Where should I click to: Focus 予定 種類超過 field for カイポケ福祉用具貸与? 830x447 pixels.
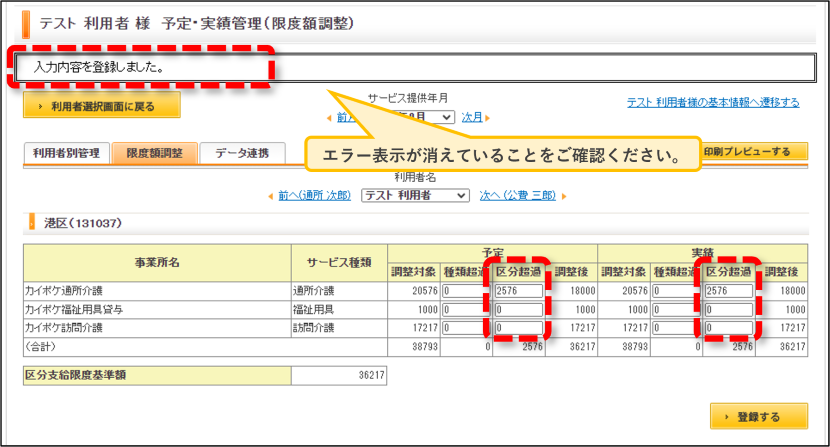click(x=464, y=309)
